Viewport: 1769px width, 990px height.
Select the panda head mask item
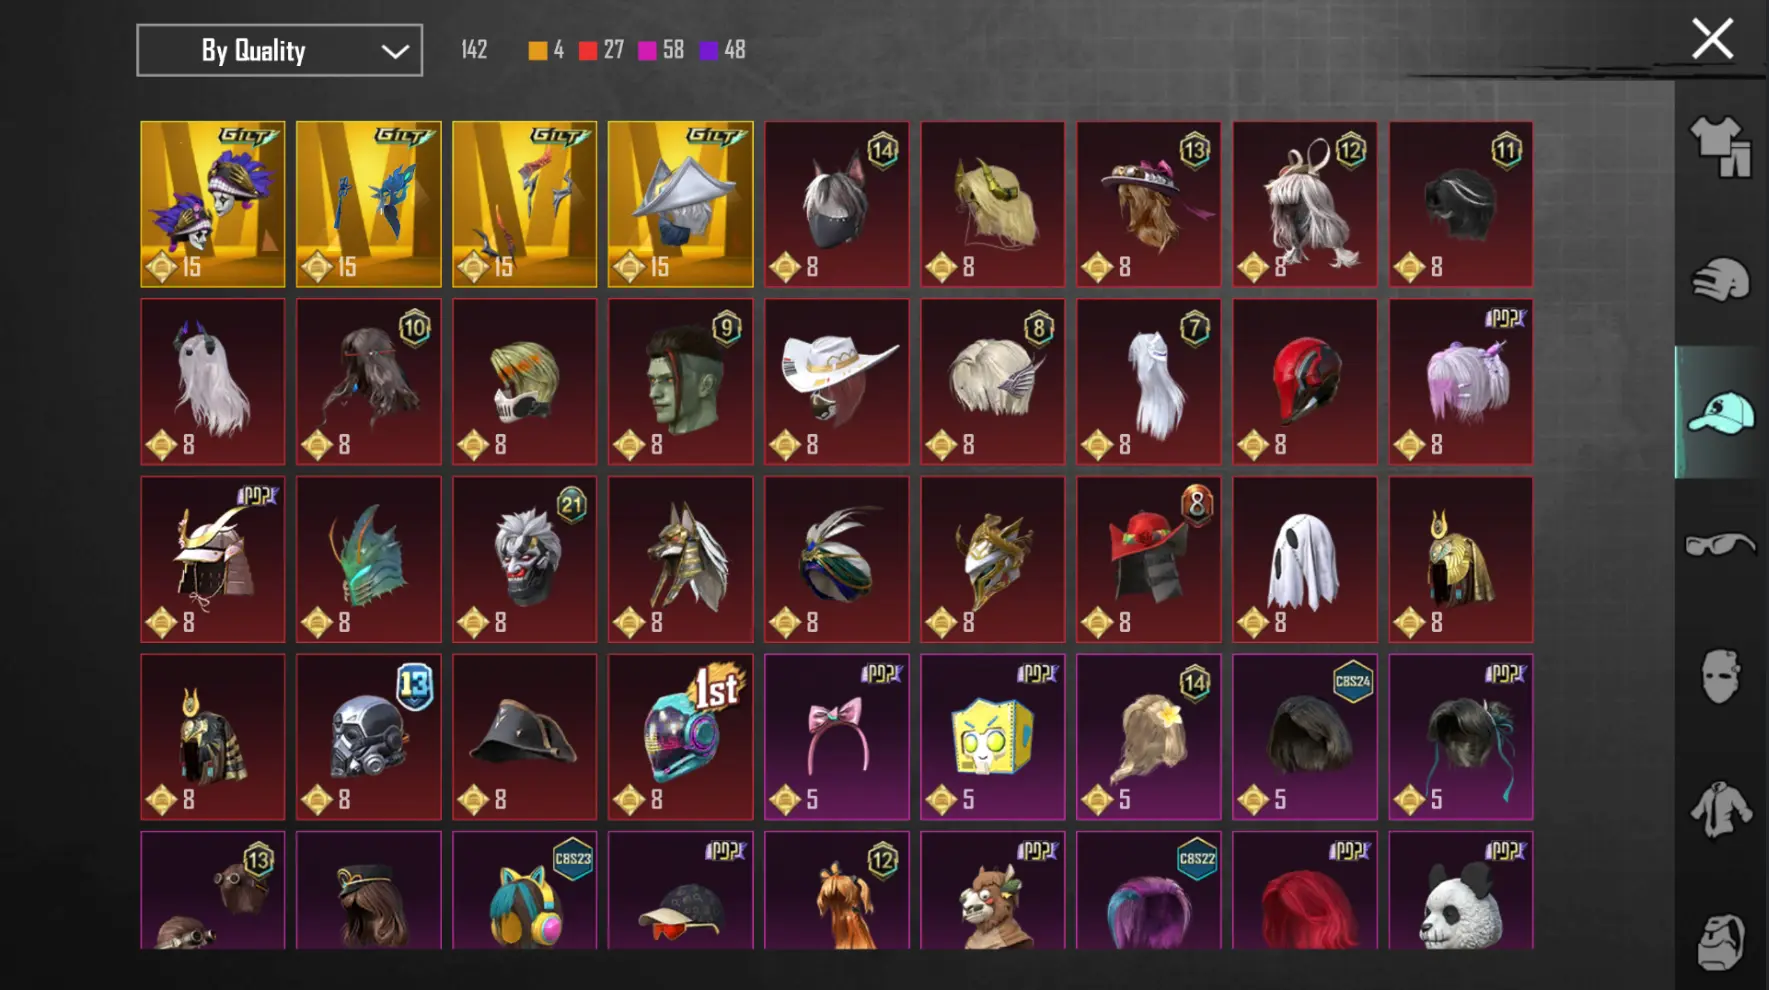click(x=1461, y=890)
